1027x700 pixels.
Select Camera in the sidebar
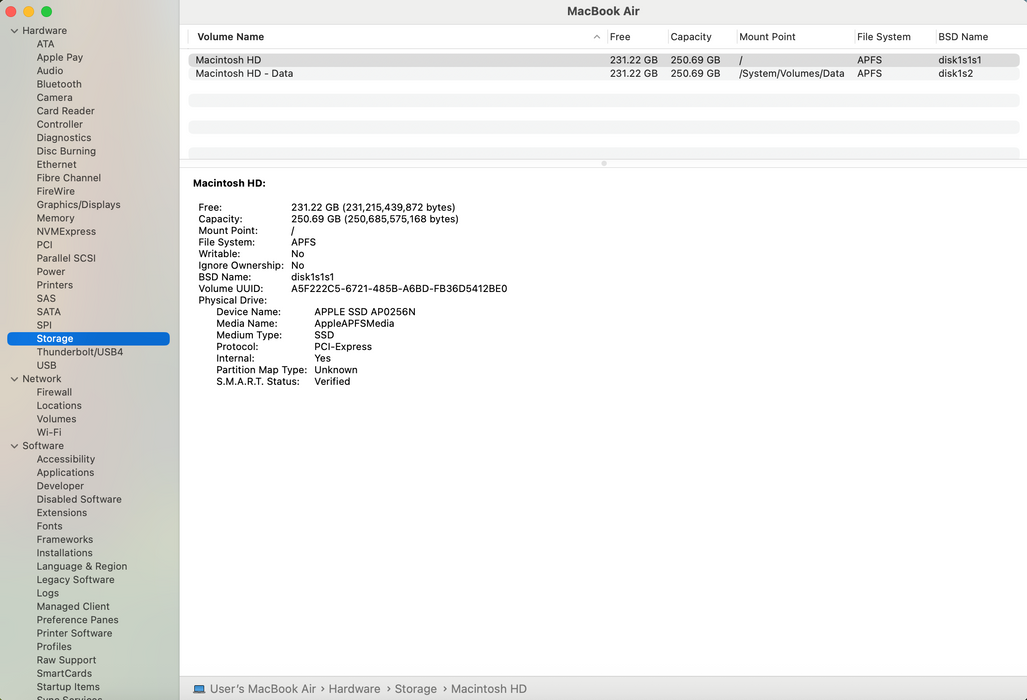click(54, 98)
